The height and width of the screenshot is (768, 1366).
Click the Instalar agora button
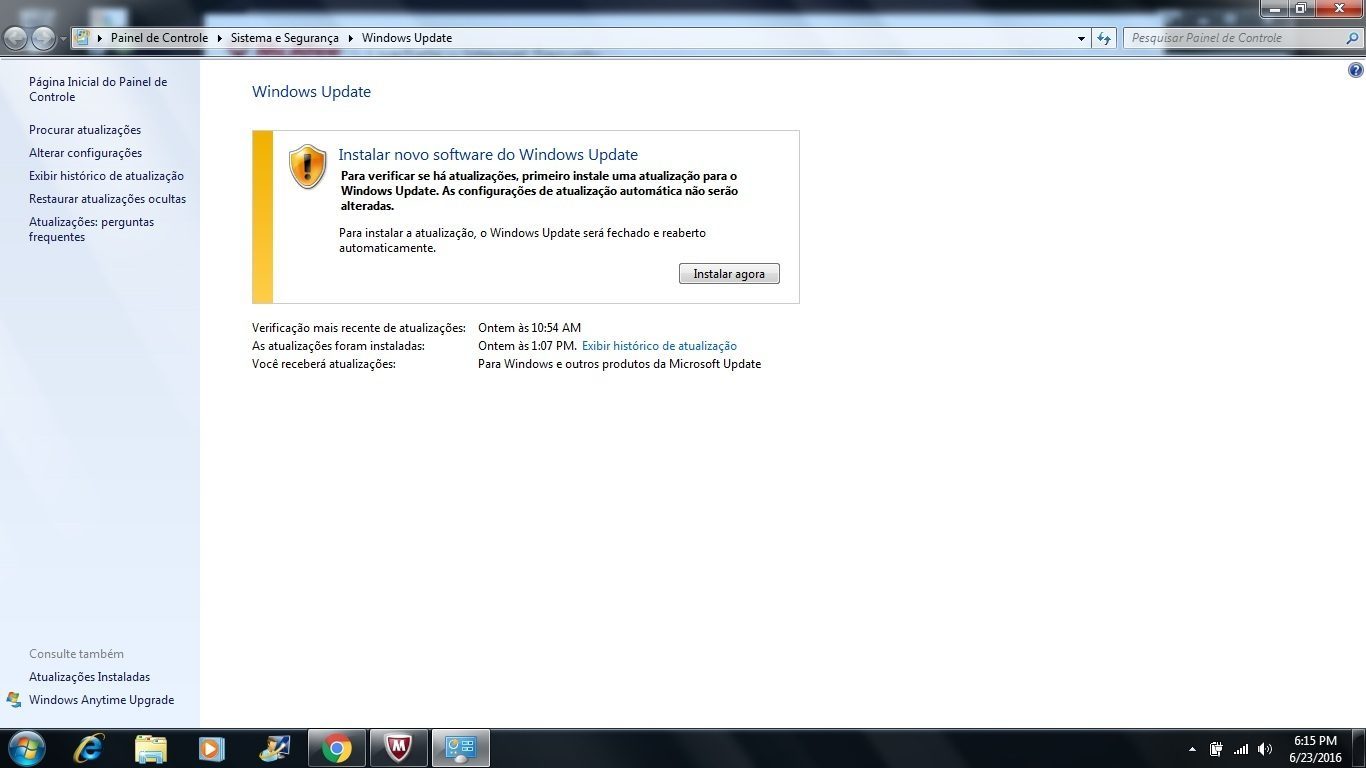coord(729,274)
